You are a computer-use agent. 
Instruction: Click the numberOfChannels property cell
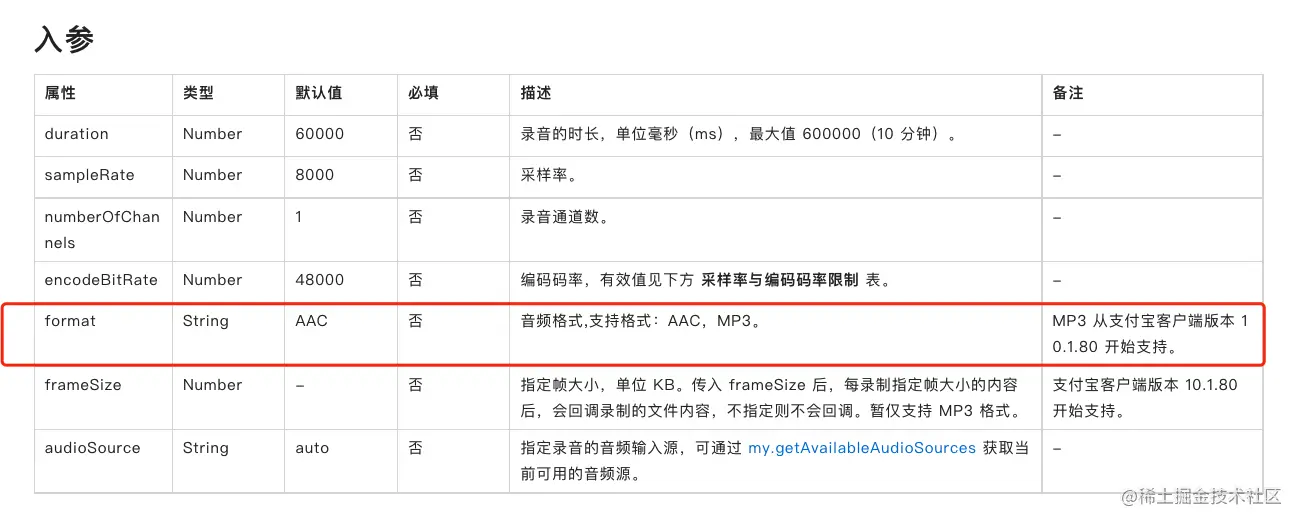[x=102, y=230]
